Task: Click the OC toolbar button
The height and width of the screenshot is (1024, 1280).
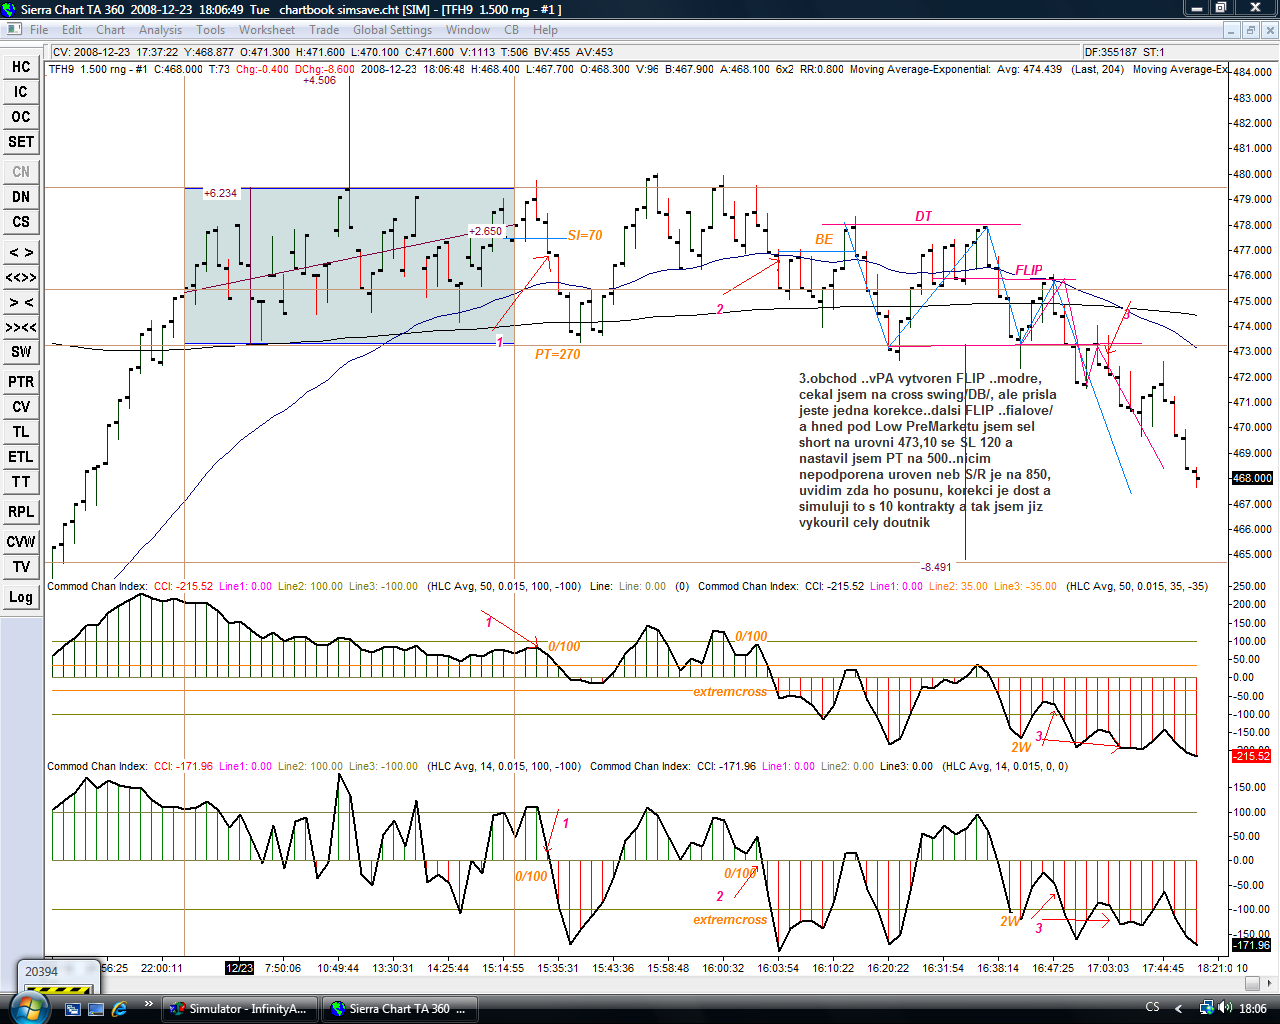Action: click(21, 117)
